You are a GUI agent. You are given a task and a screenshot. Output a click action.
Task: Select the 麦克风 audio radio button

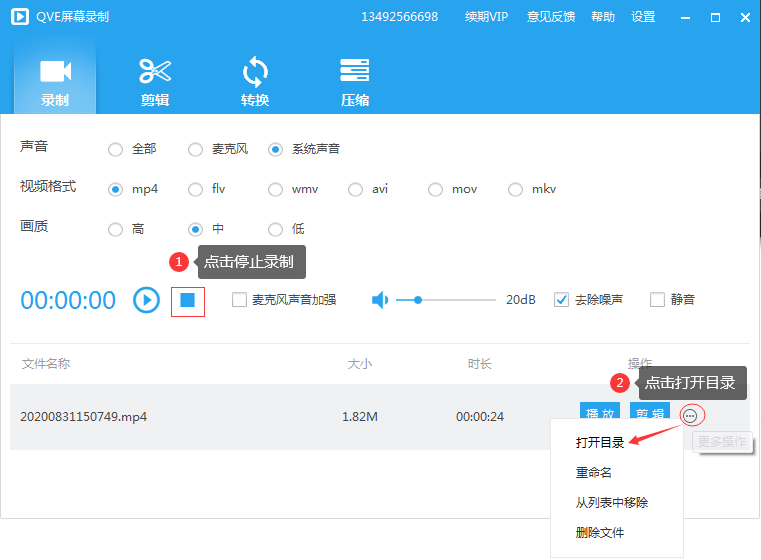[196, 149]
